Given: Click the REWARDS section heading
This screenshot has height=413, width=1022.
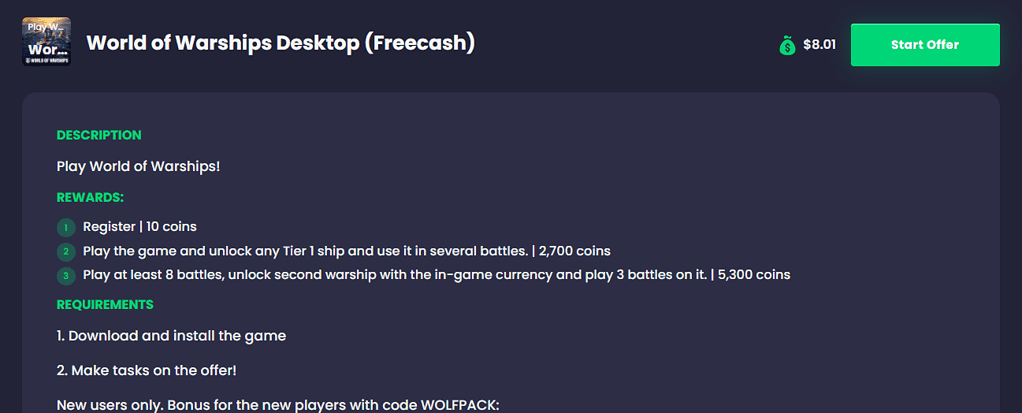Looking at the screenshot, I should tap(90, 198).
